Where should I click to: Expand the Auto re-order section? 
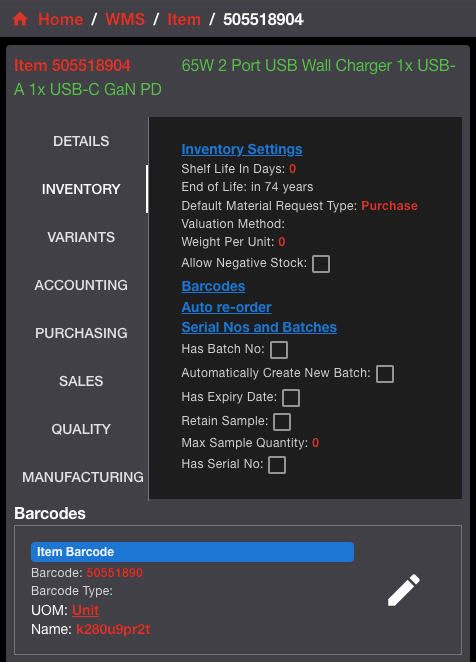point(226,307)
